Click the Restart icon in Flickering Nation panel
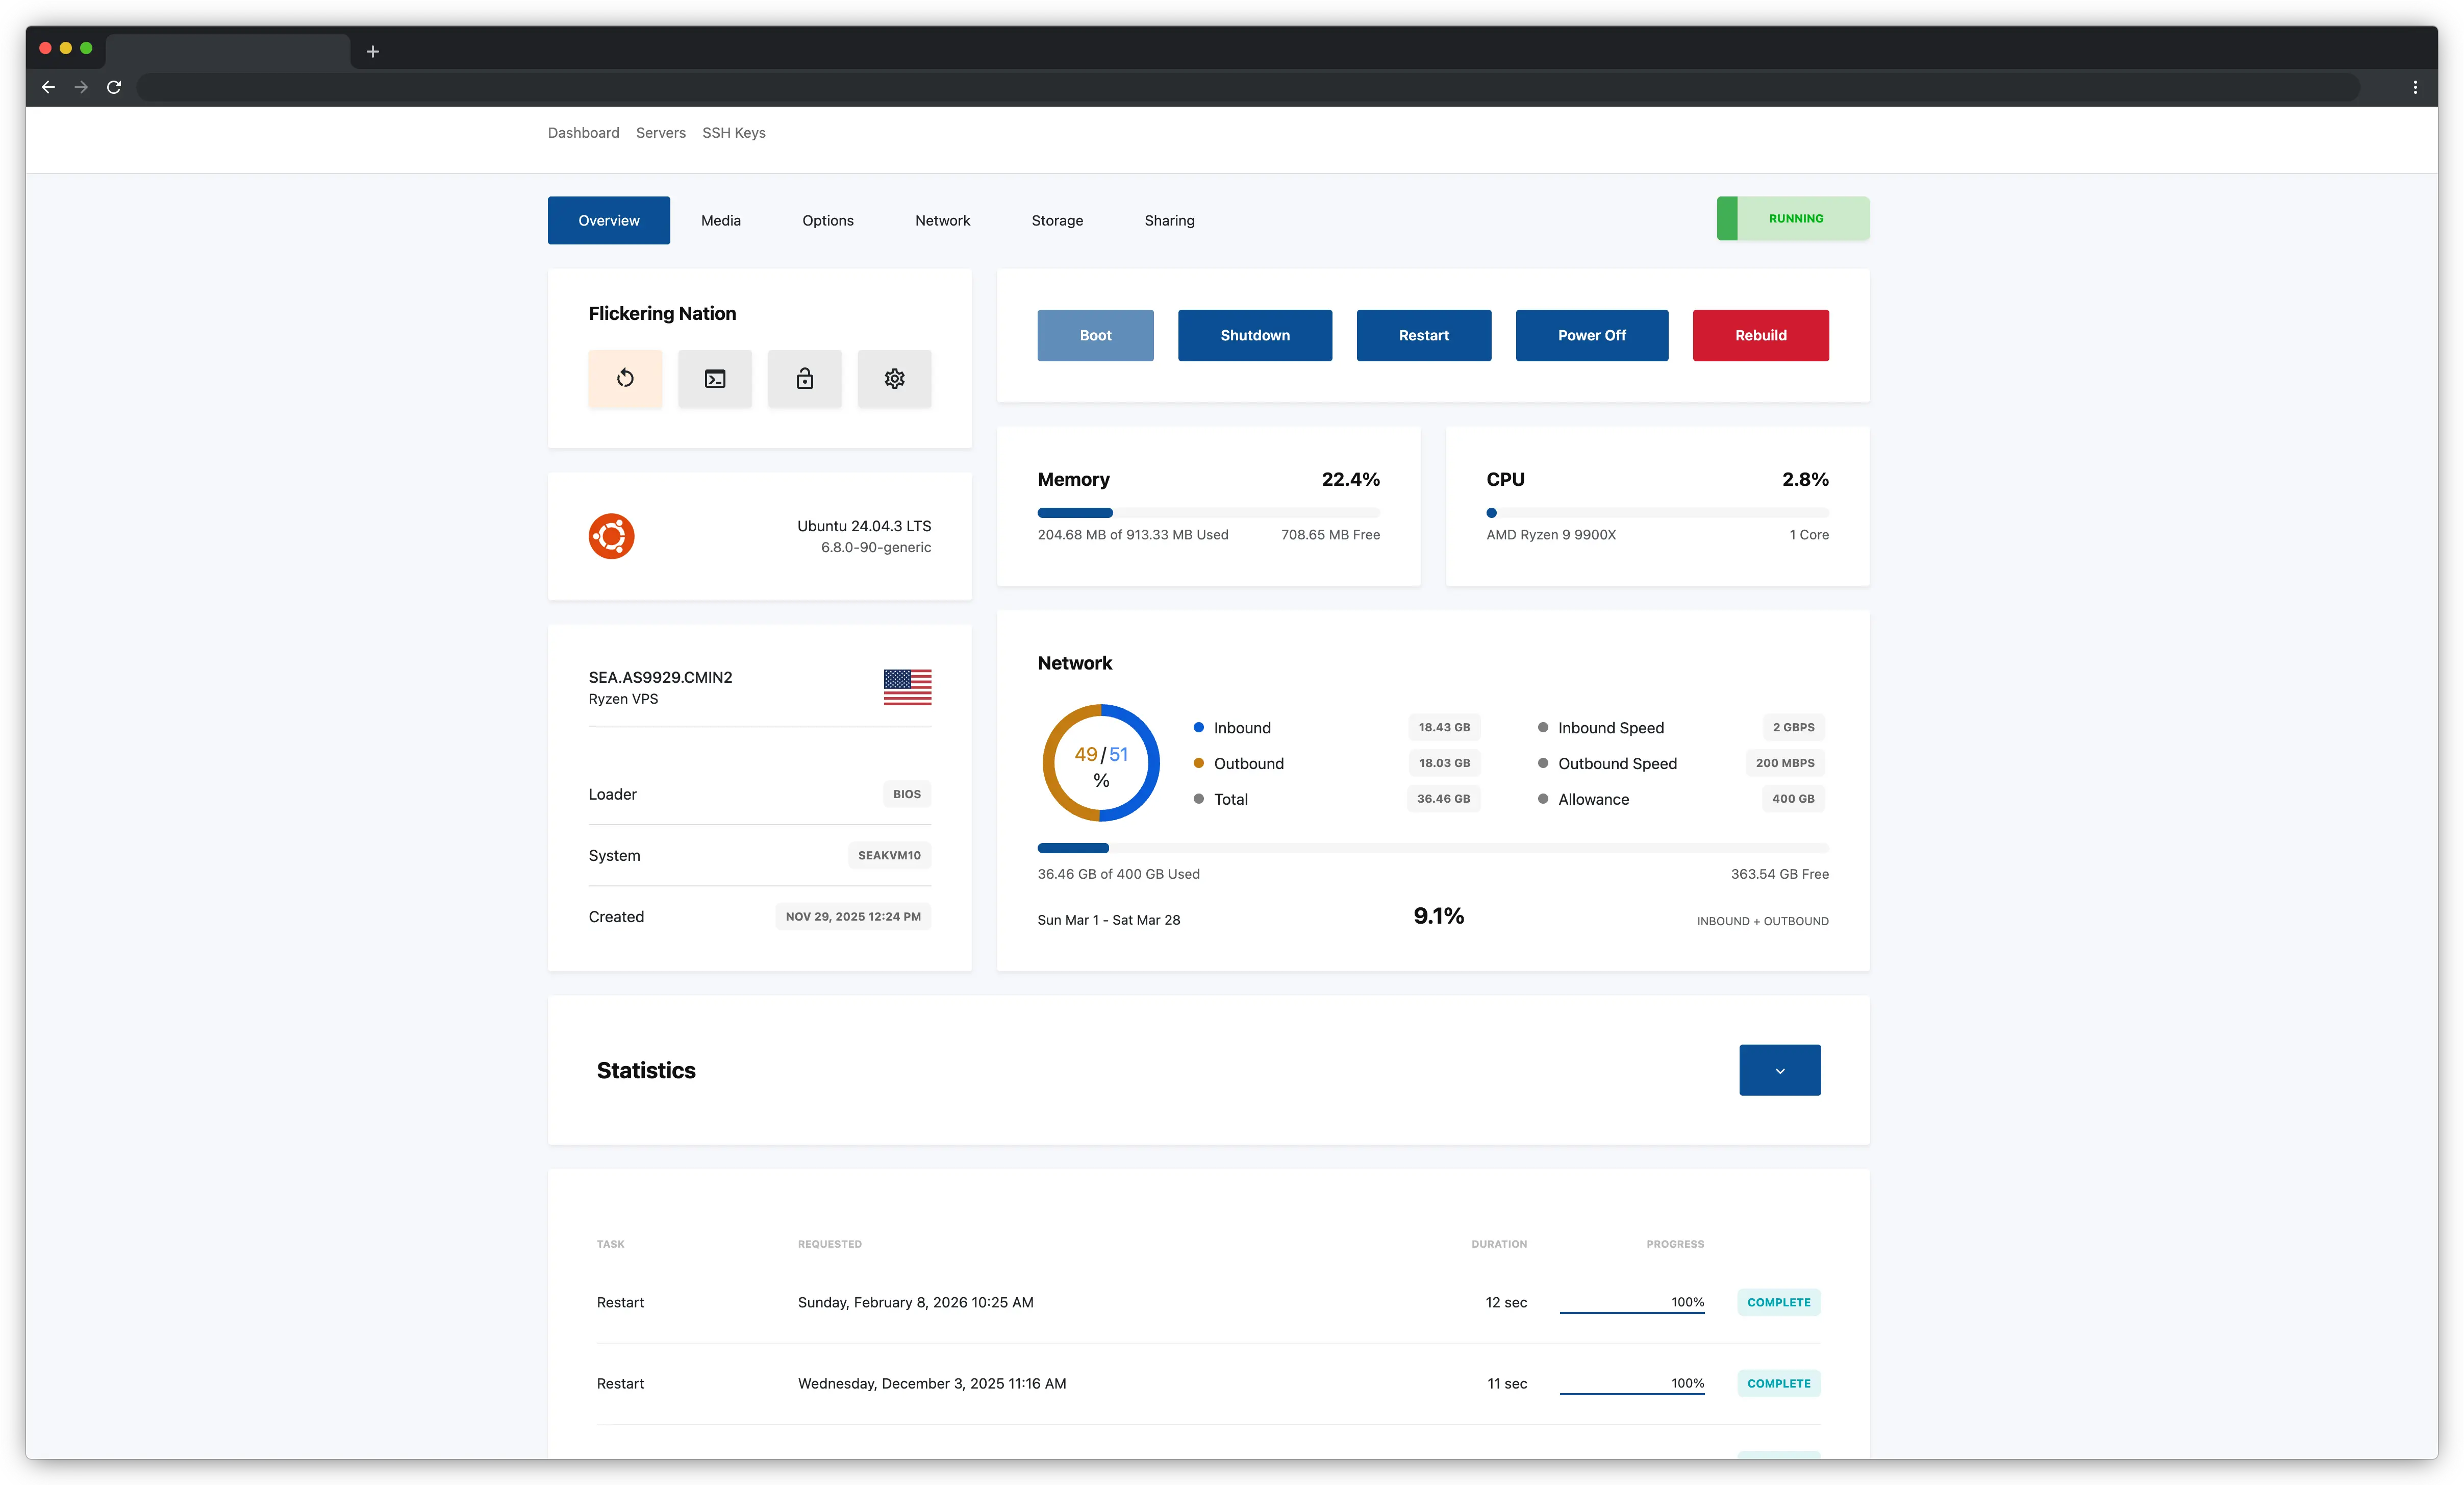 pyautogui.click(x=625, y=378)
